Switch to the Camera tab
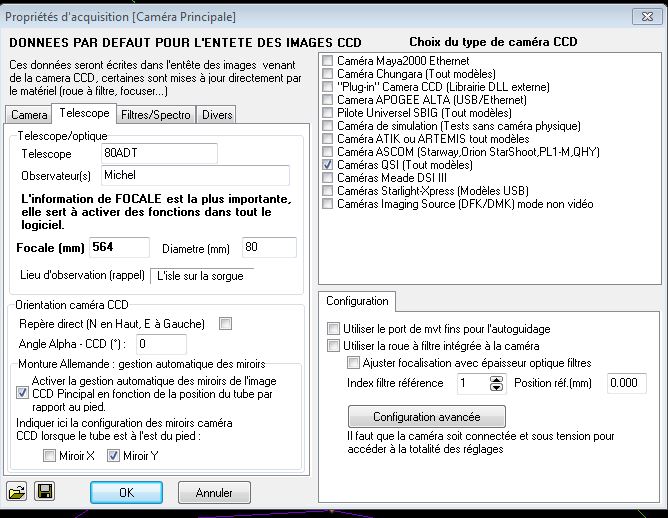The image size is (668, 518). pyautogui.click(x=29, y=115)
